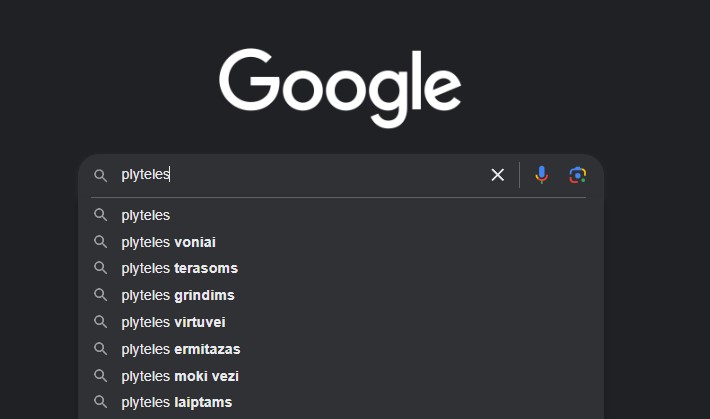Click magnifier icon beside "plyteles terasoms"
Image resolution: width=710 pixels, height=419 pixels.
pyautogui.click(x=100, y=268)
